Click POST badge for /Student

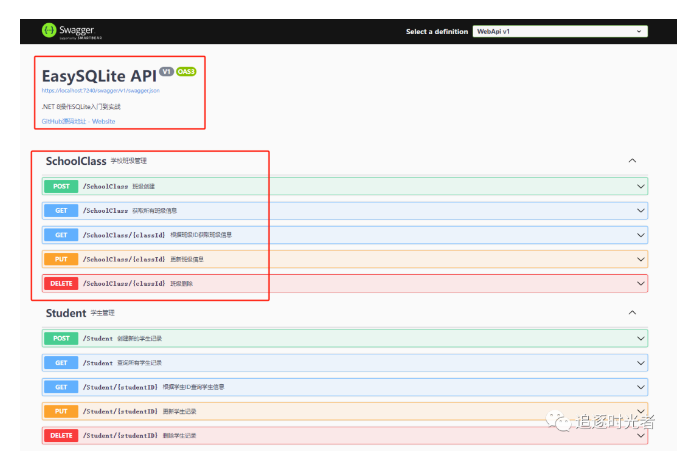pyautogui.click(x=61, y=338)
